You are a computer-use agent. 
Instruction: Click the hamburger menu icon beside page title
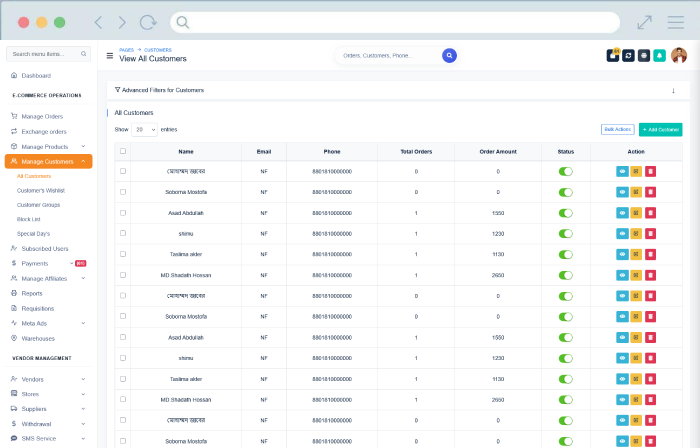(110, 56)
